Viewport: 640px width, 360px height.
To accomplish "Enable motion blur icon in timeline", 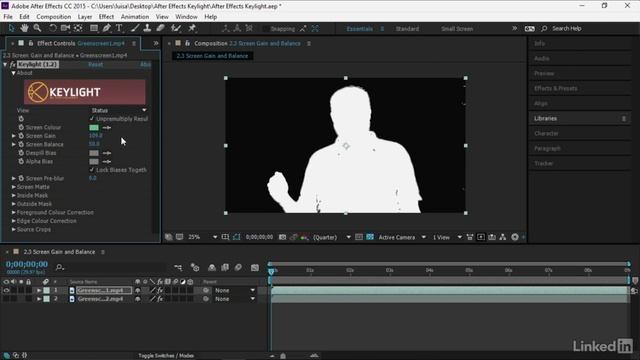I will pos(238,267).
